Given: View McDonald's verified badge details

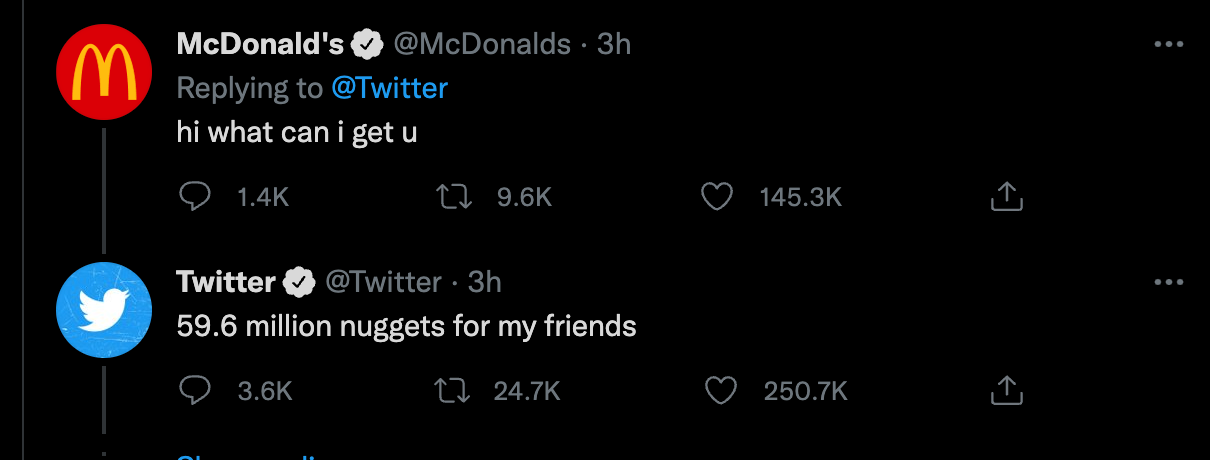Looking at the screenshot, I should [368, 45].
